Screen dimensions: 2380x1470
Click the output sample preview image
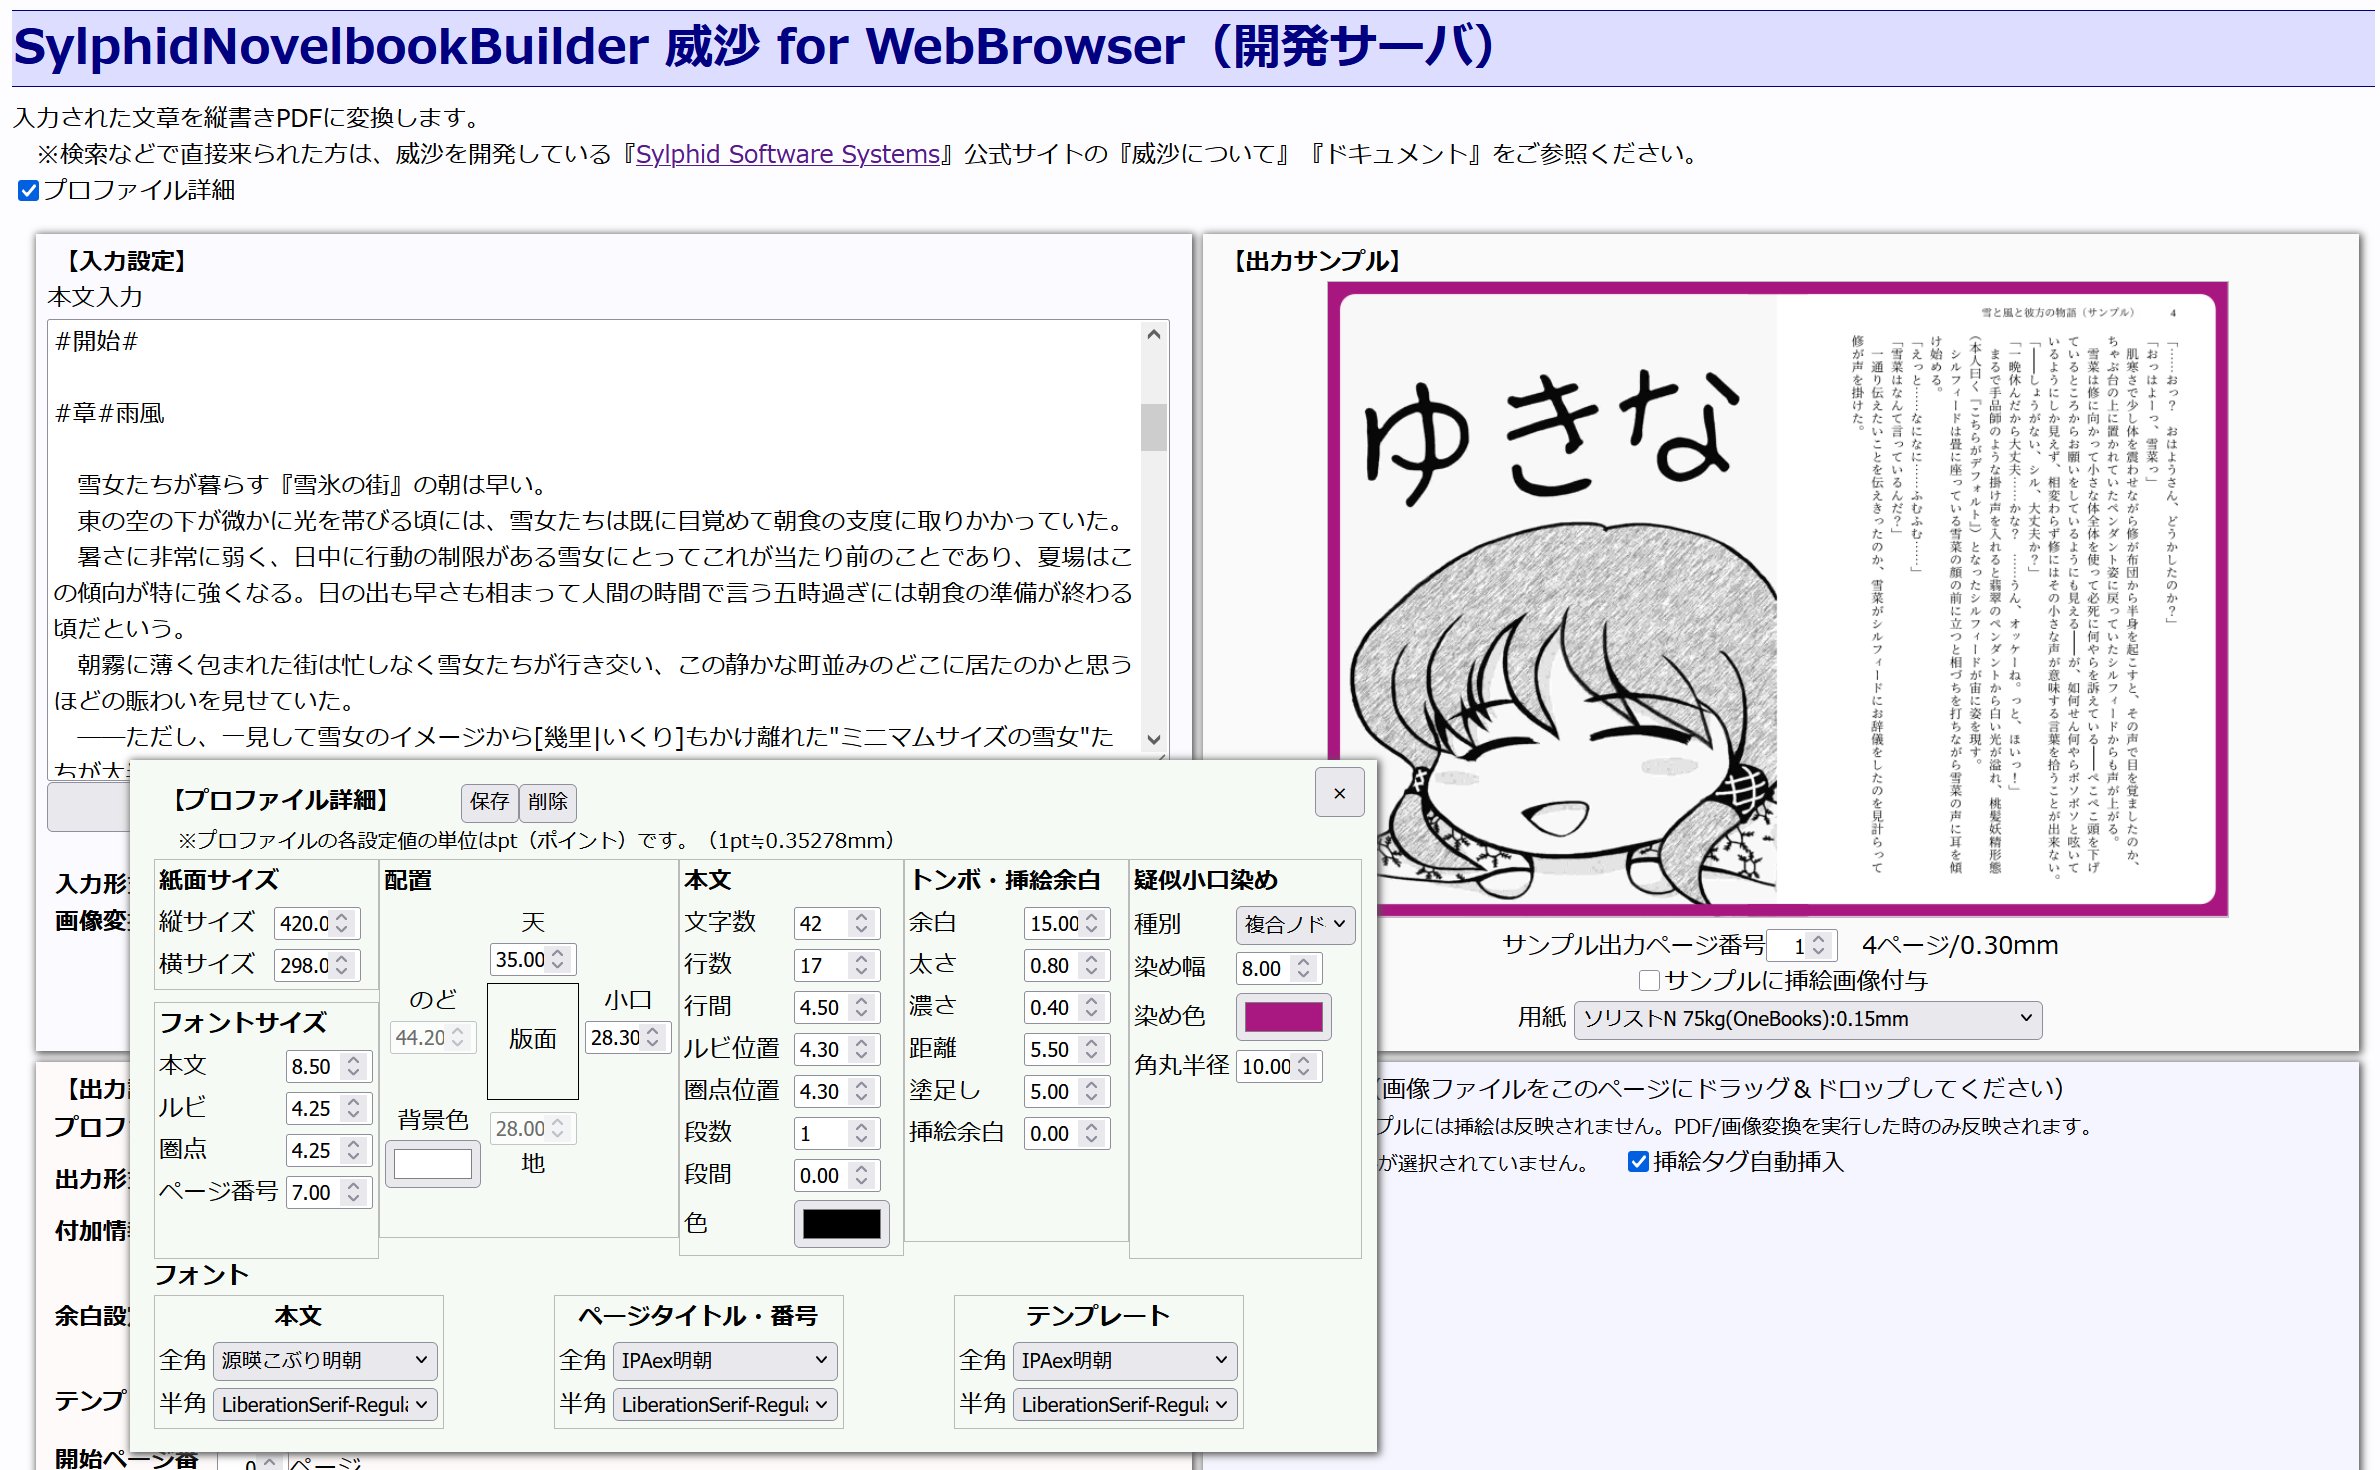point(1777,599)
